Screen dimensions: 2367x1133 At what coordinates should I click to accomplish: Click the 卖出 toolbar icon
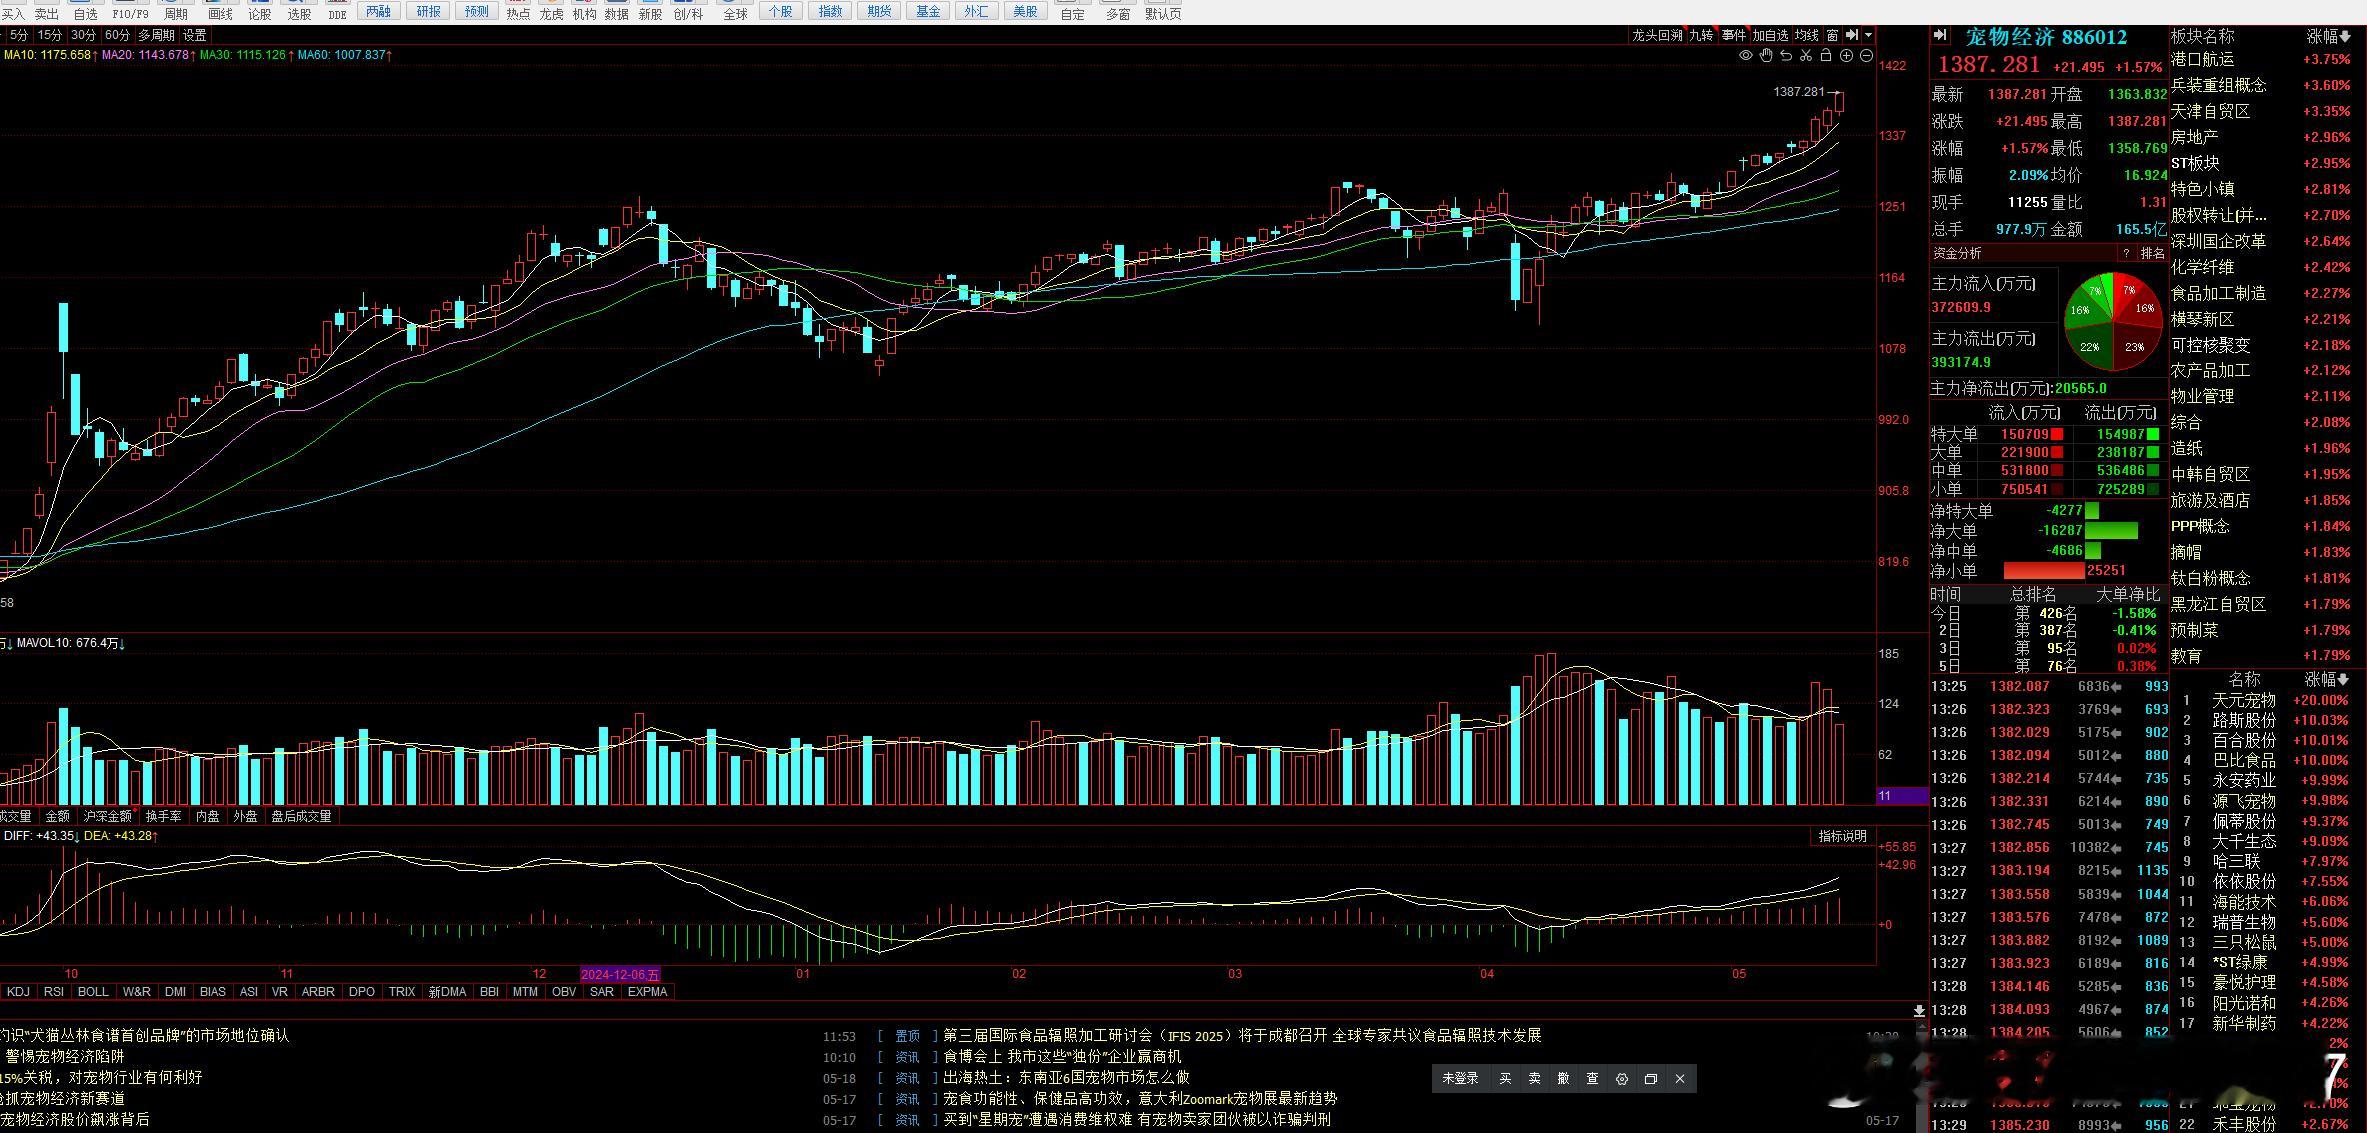pyautogui.click(x=47, y=11)
